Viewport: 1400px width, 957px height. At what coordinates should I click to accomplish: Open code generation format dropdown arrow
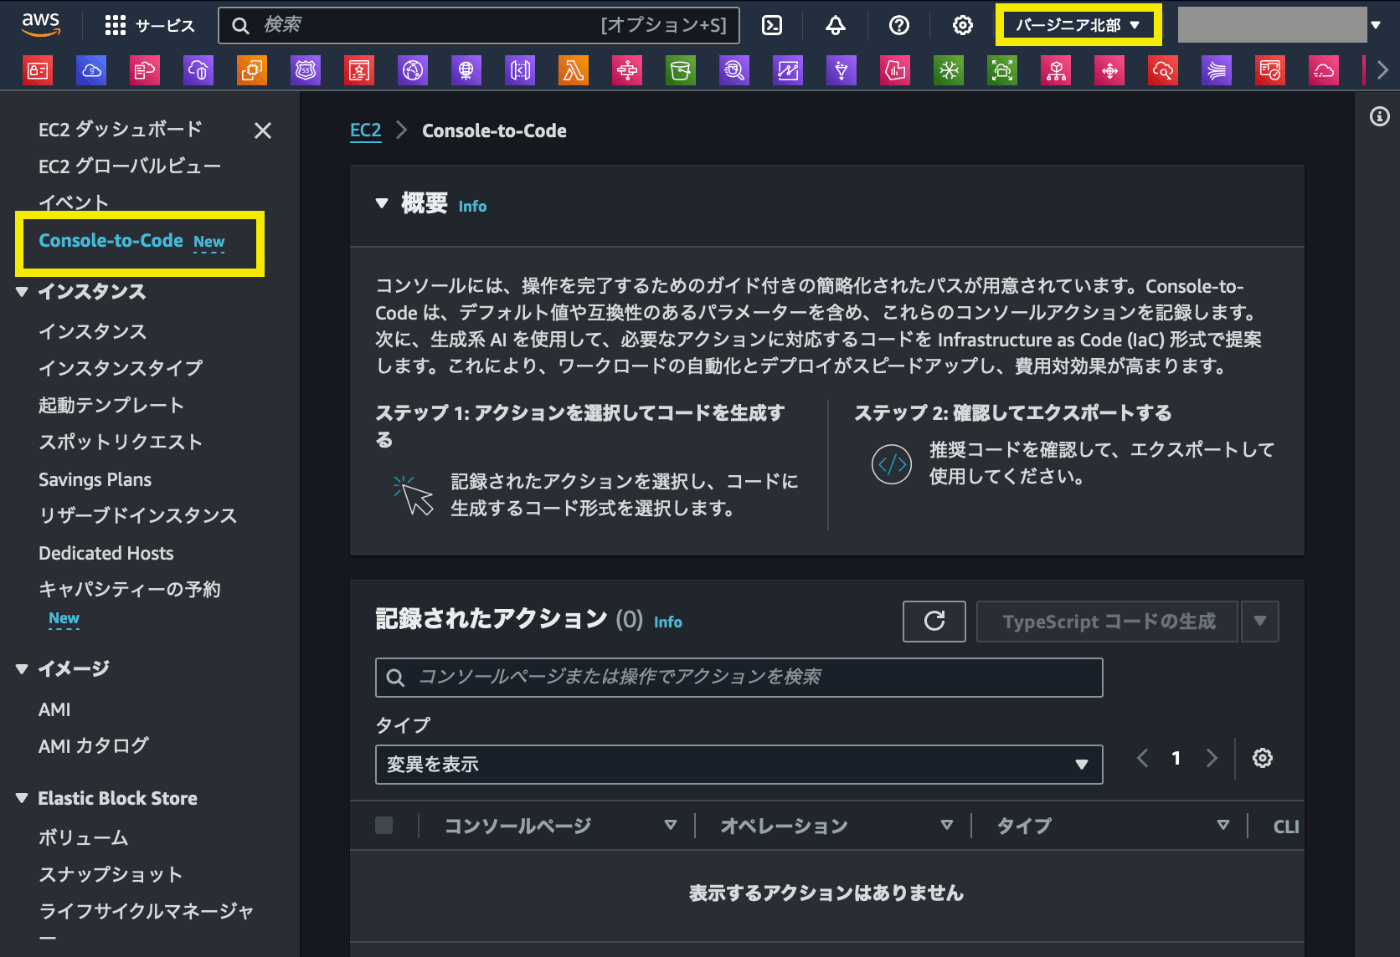point(1260,621)
